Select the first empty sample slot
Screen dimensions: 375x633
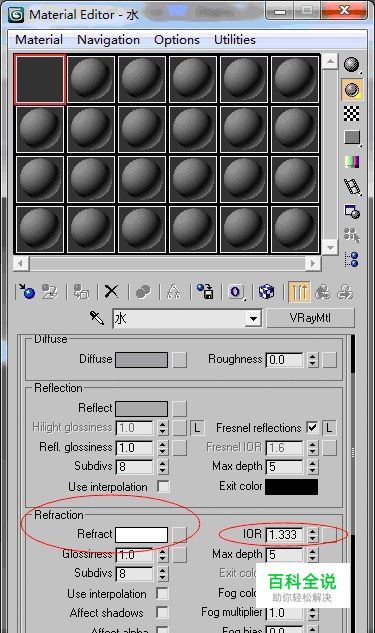pyautogui.click(x=40, y=79)
